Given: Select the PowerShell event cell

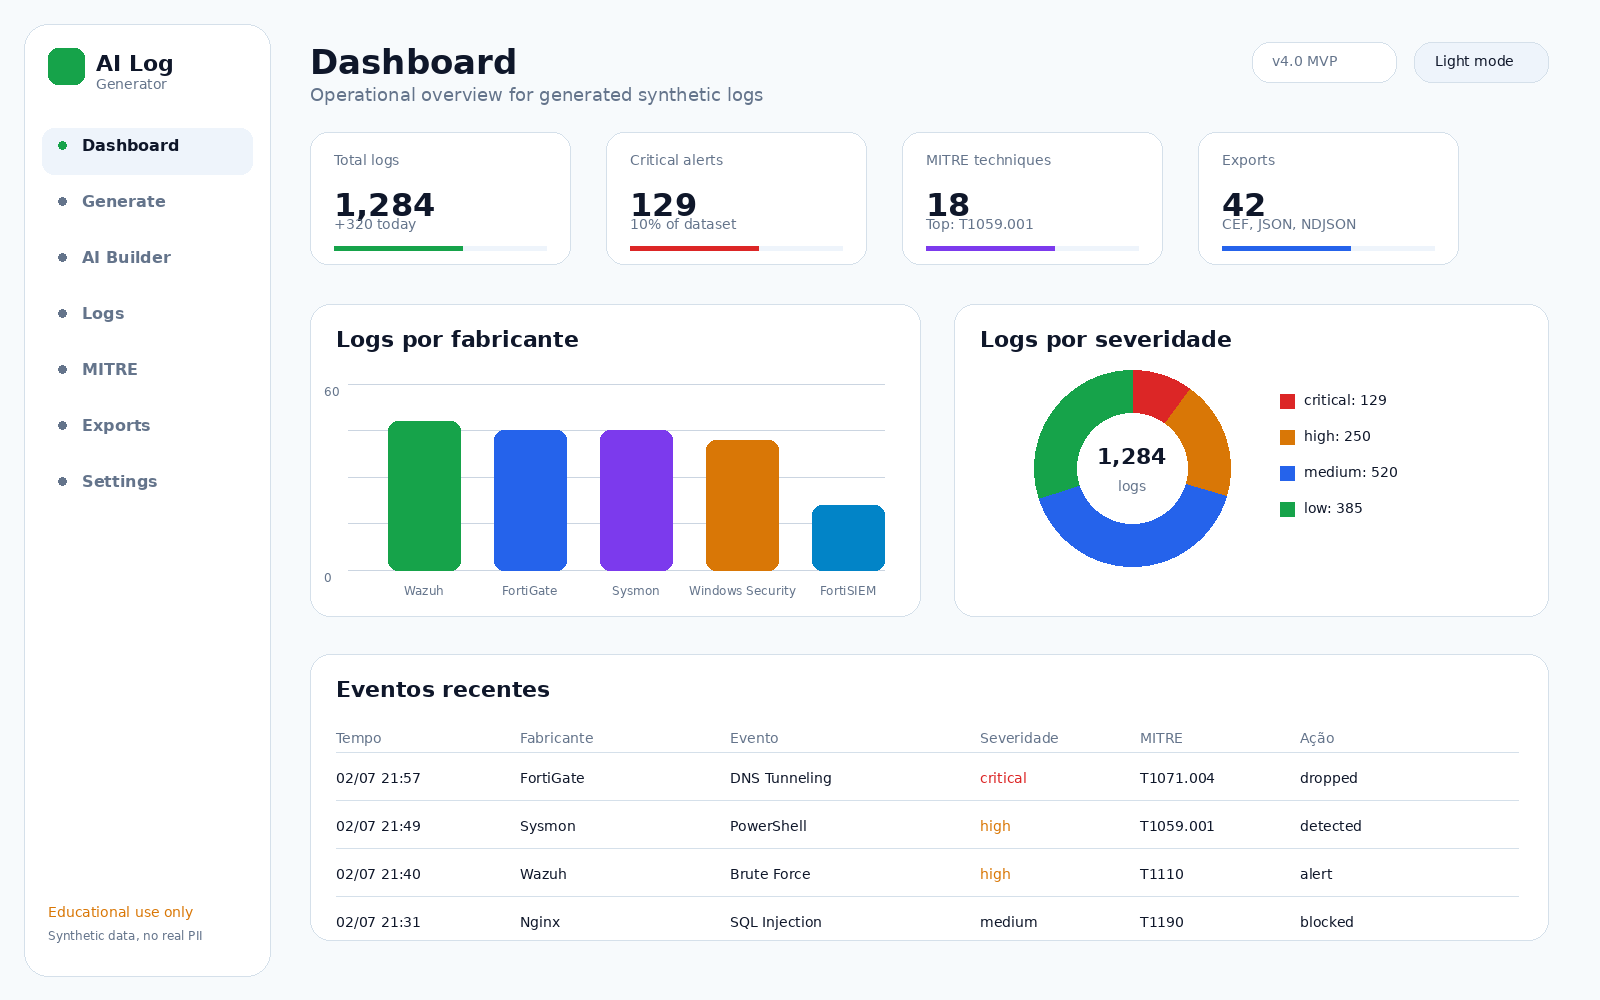Looking at the screenshot, I should coord(768,826).
